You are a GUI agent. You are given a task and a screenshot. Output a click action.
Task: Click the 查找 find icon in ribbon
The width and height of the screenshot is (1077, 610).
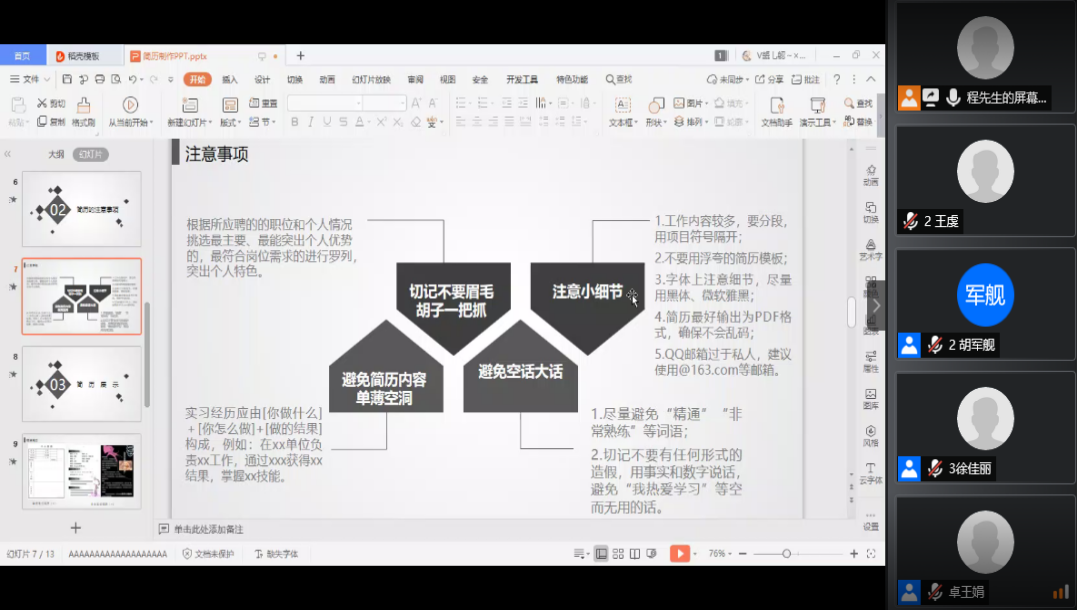(x=858, y=103)
